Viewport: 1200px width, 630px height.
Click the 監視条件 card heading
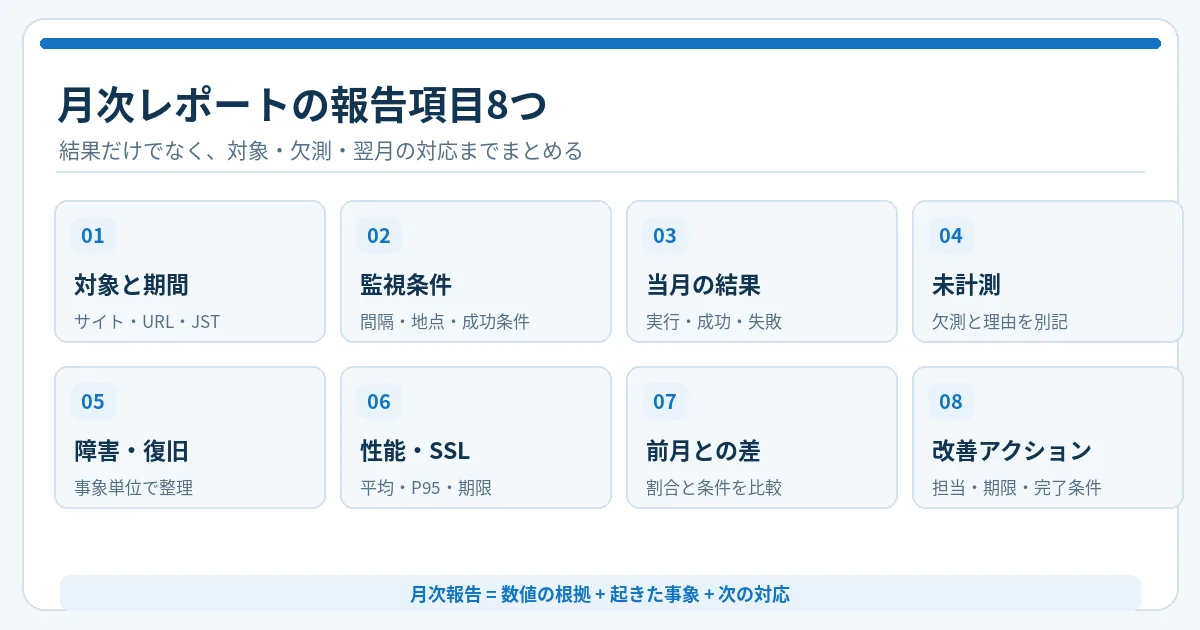tap(406, 285)
